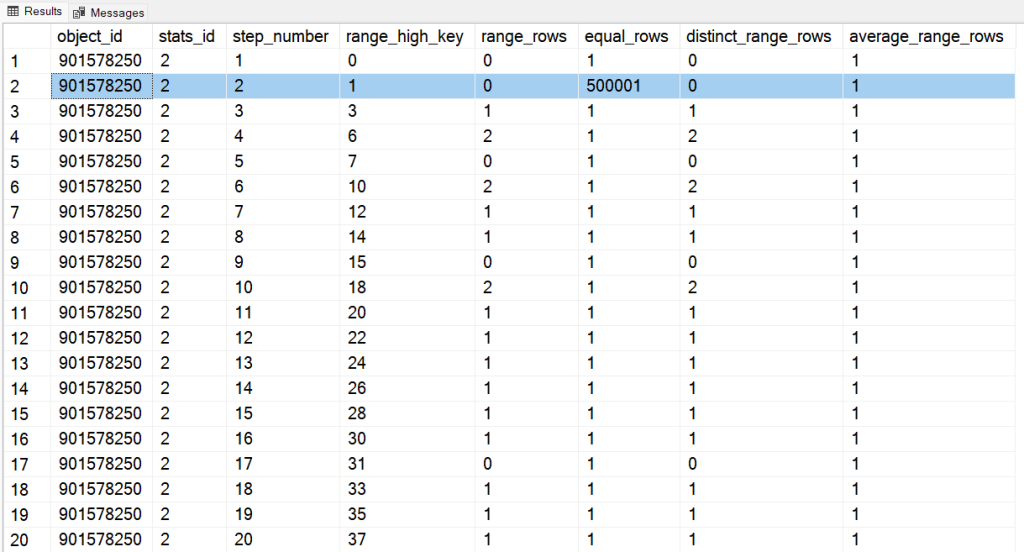Click the top-left select-all grid corner
This screenshot has height=552, width=1024.
coord(25,36)
